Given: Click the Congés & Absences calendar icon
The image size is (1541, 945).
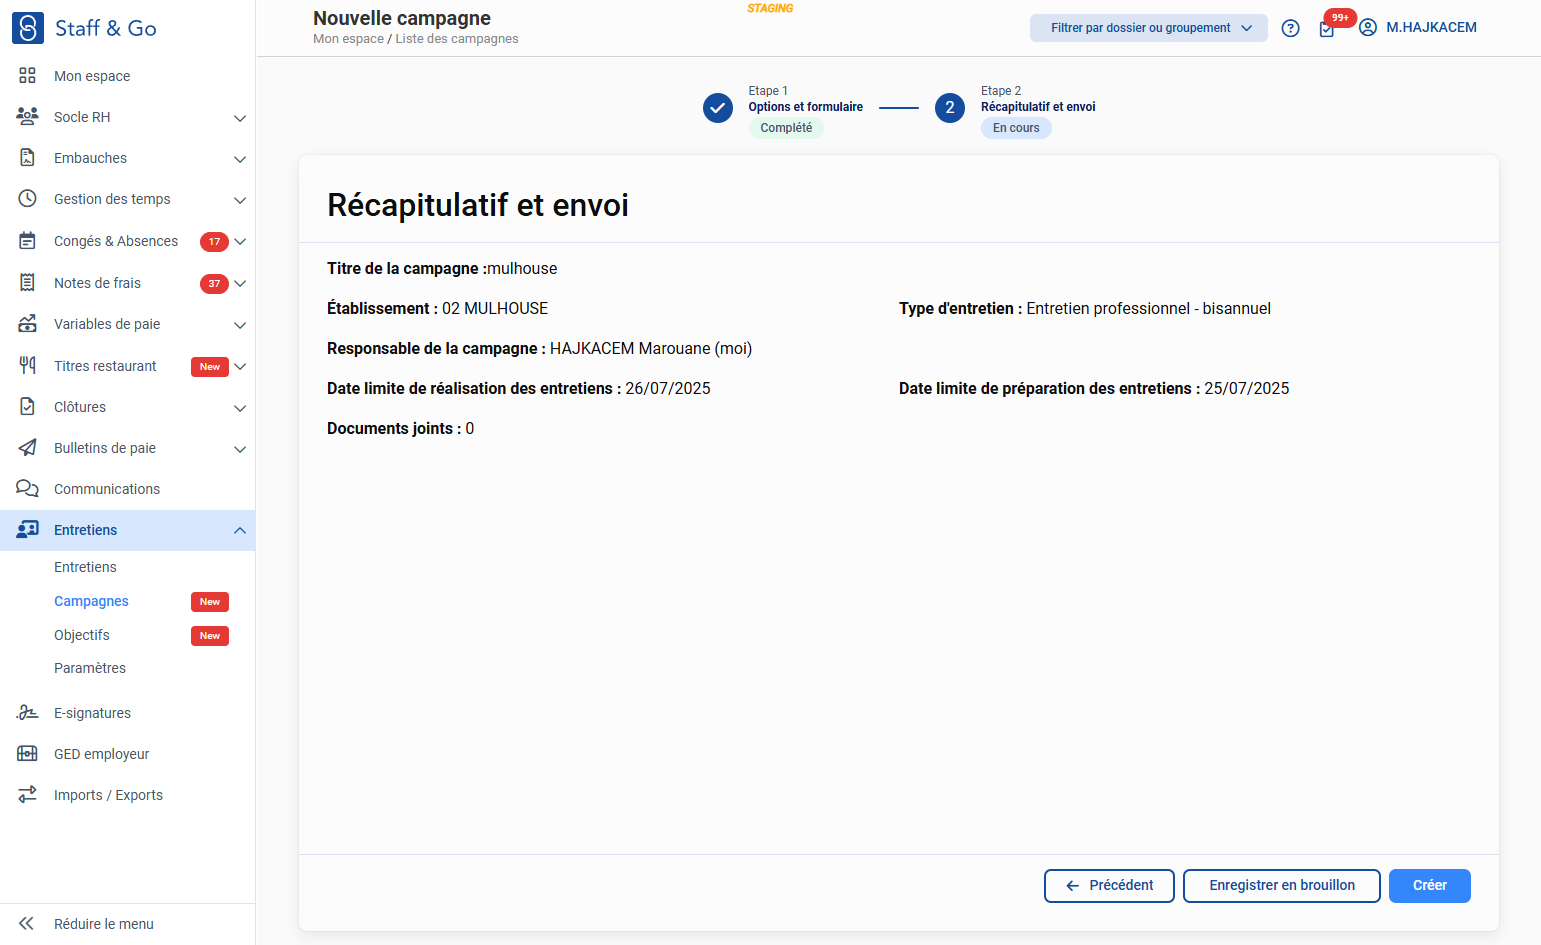Looking at the screenshot, I should (27, 241).
